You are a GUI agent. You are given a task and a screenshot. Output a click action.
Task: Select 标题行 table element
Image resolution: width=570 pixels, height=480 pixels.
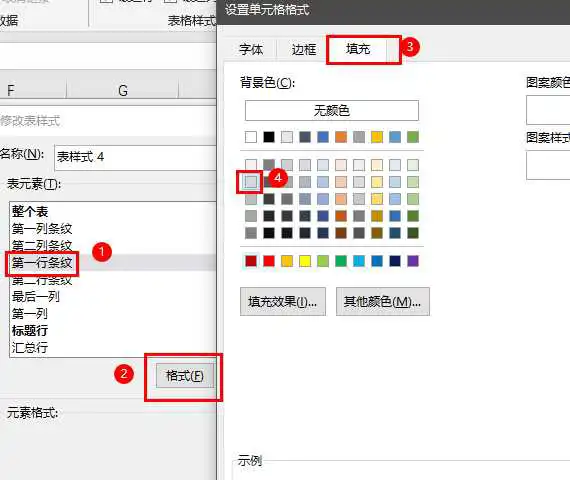point(30,331)
